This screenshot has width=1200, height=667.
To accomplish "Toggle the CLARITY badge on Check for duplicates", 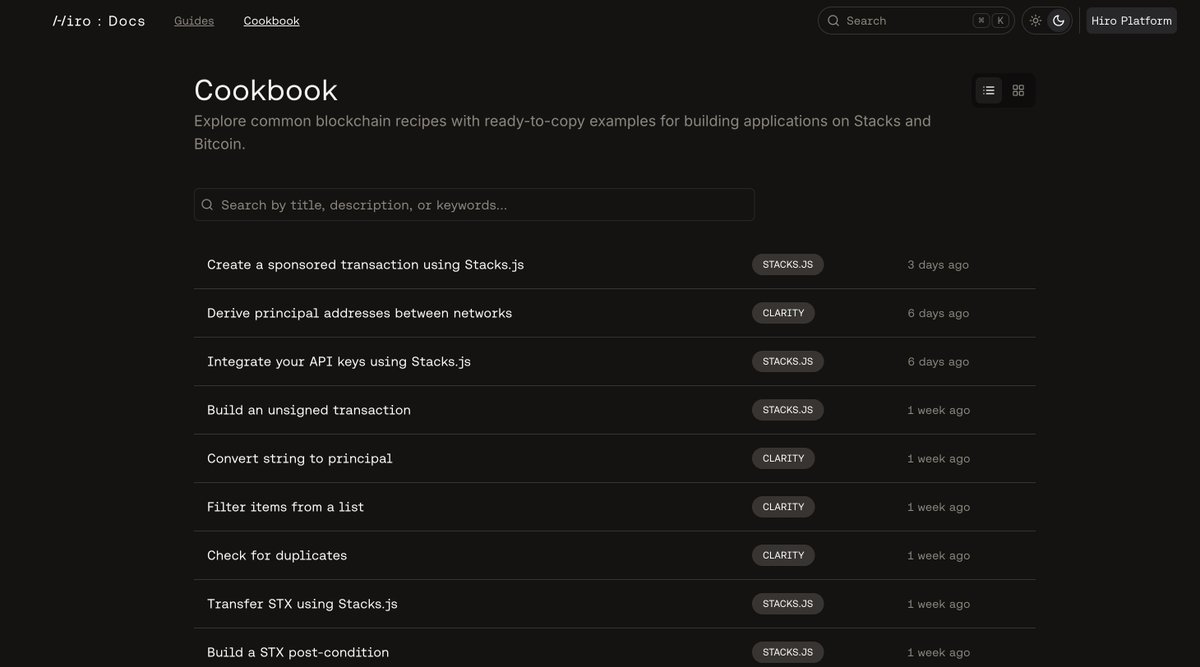I will pyautogui.click(x=783, y=555).
